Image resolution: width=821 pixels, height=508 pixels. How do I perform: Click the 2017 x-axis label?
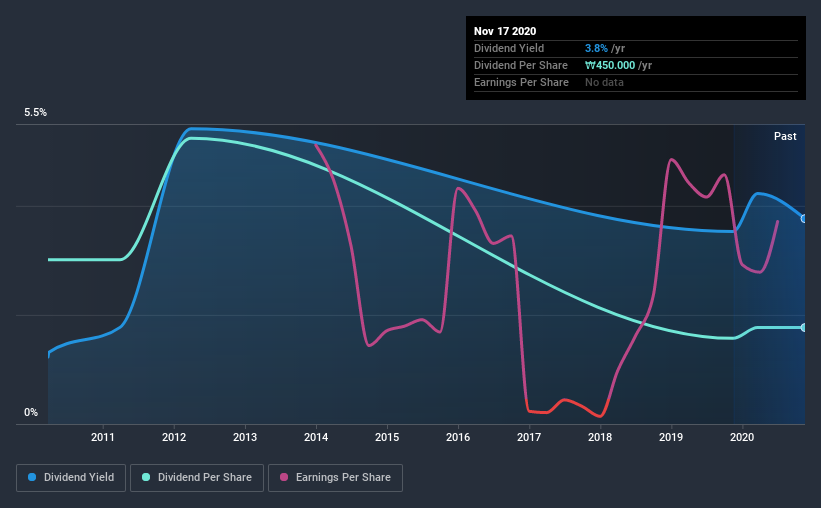(529, 437)
